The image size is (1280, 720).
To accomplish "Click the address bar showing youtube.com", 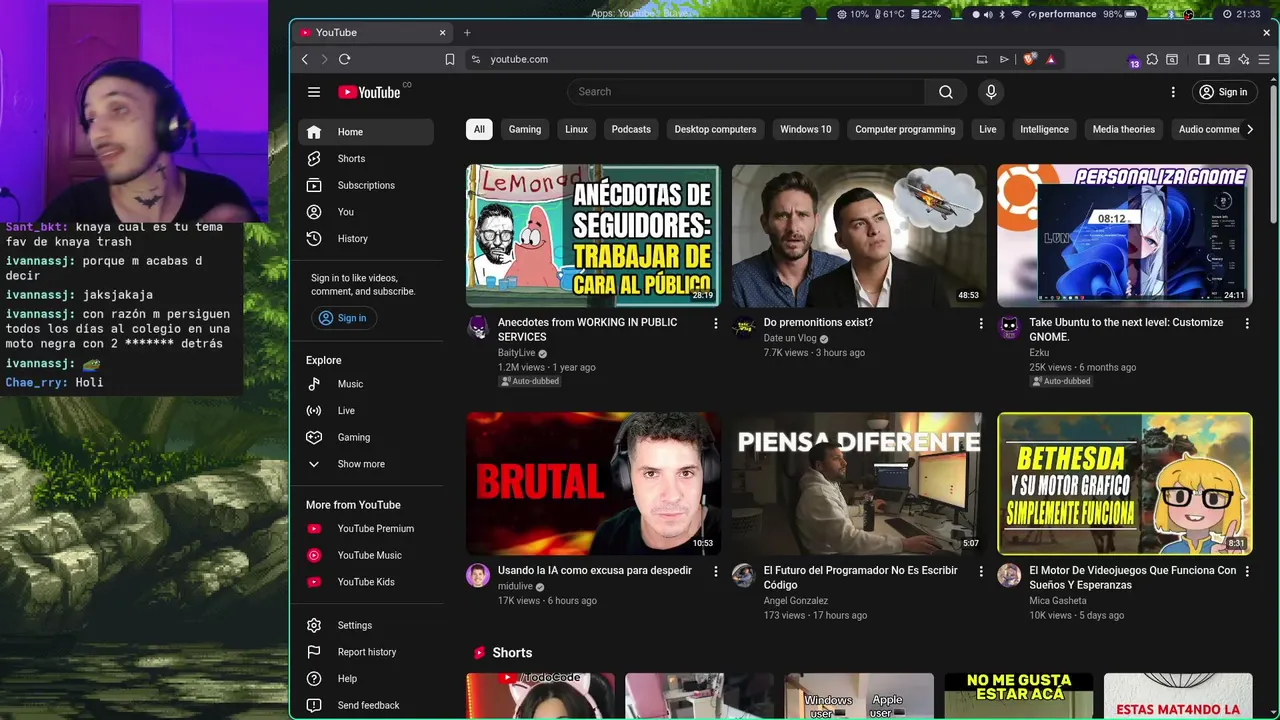I will coord(727,59).
